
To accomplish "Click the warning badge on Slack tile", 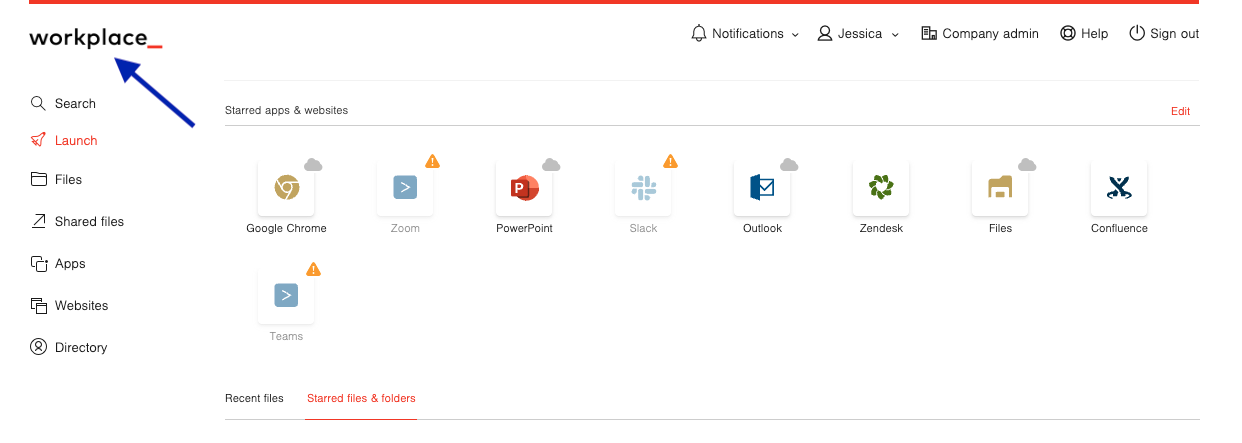I will pos(671,161).
